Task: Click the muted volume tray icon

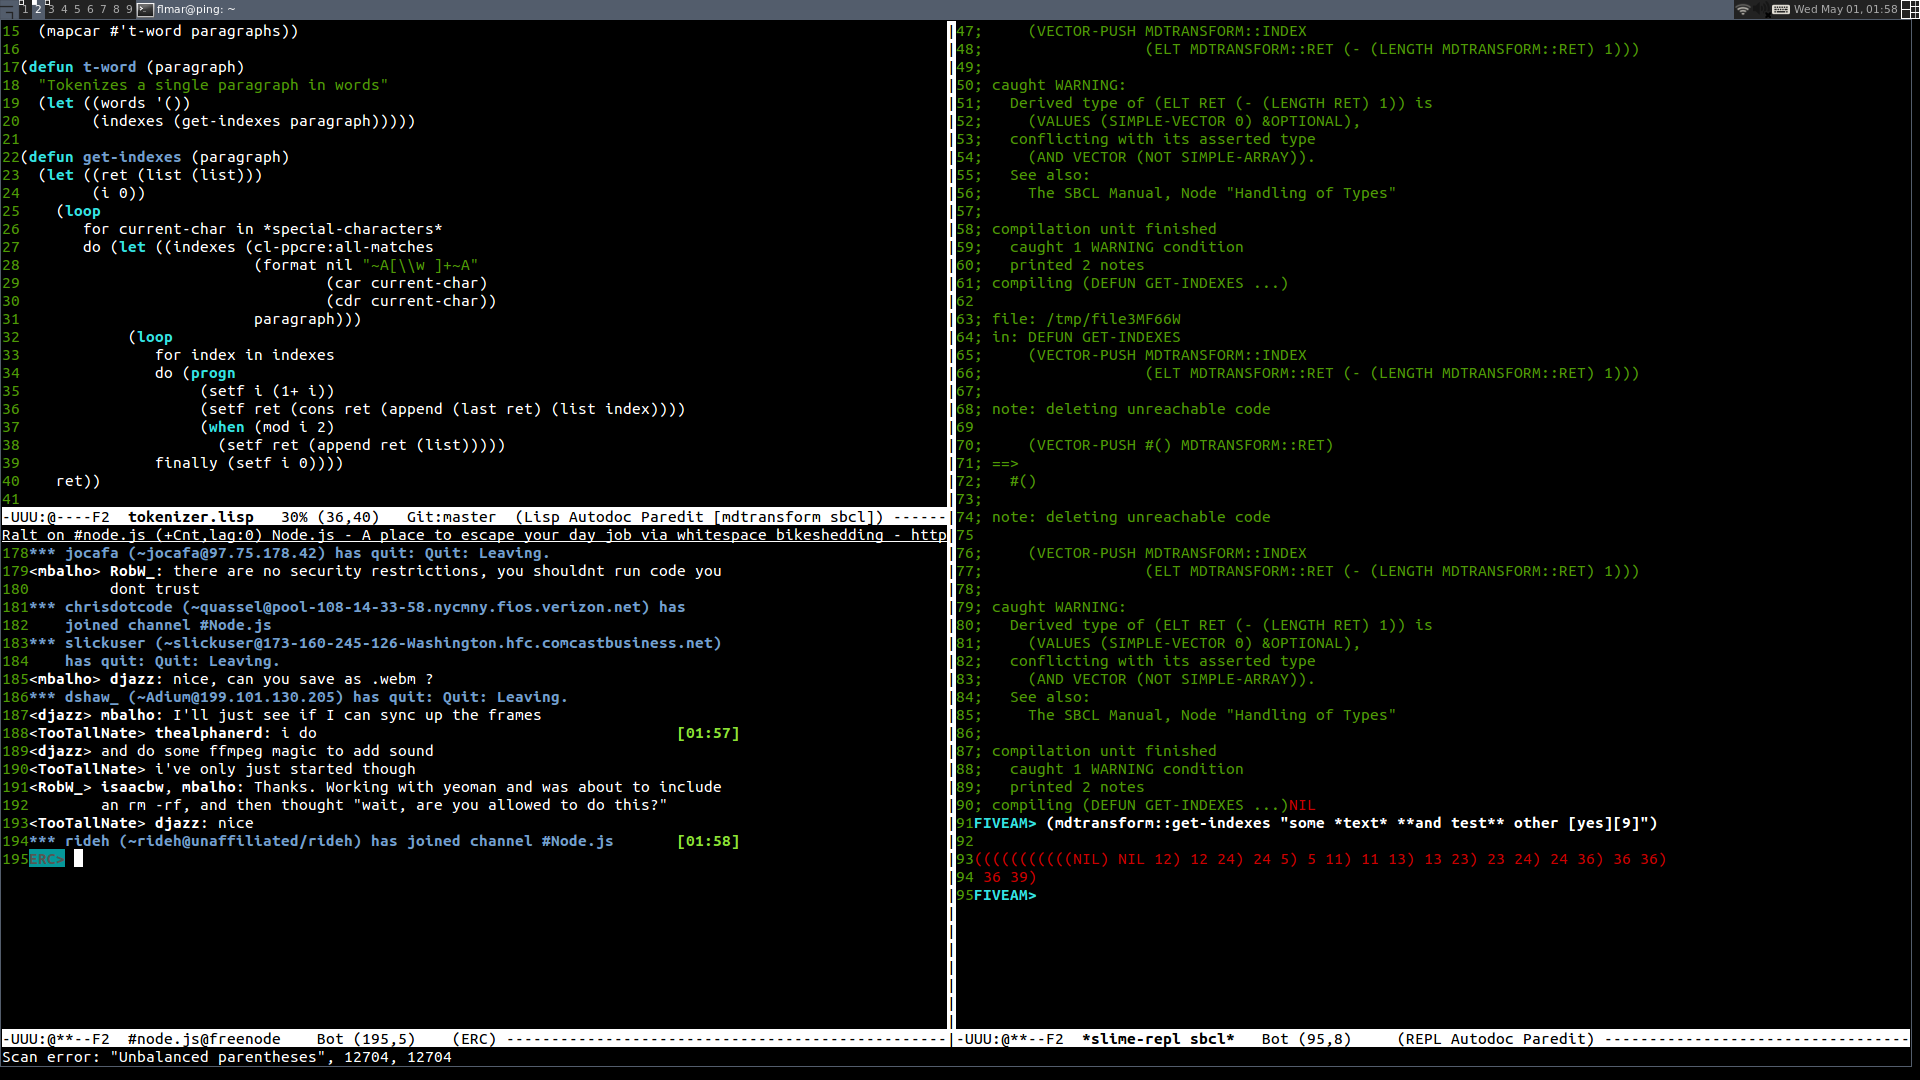Action: (x=1762, y=9)
